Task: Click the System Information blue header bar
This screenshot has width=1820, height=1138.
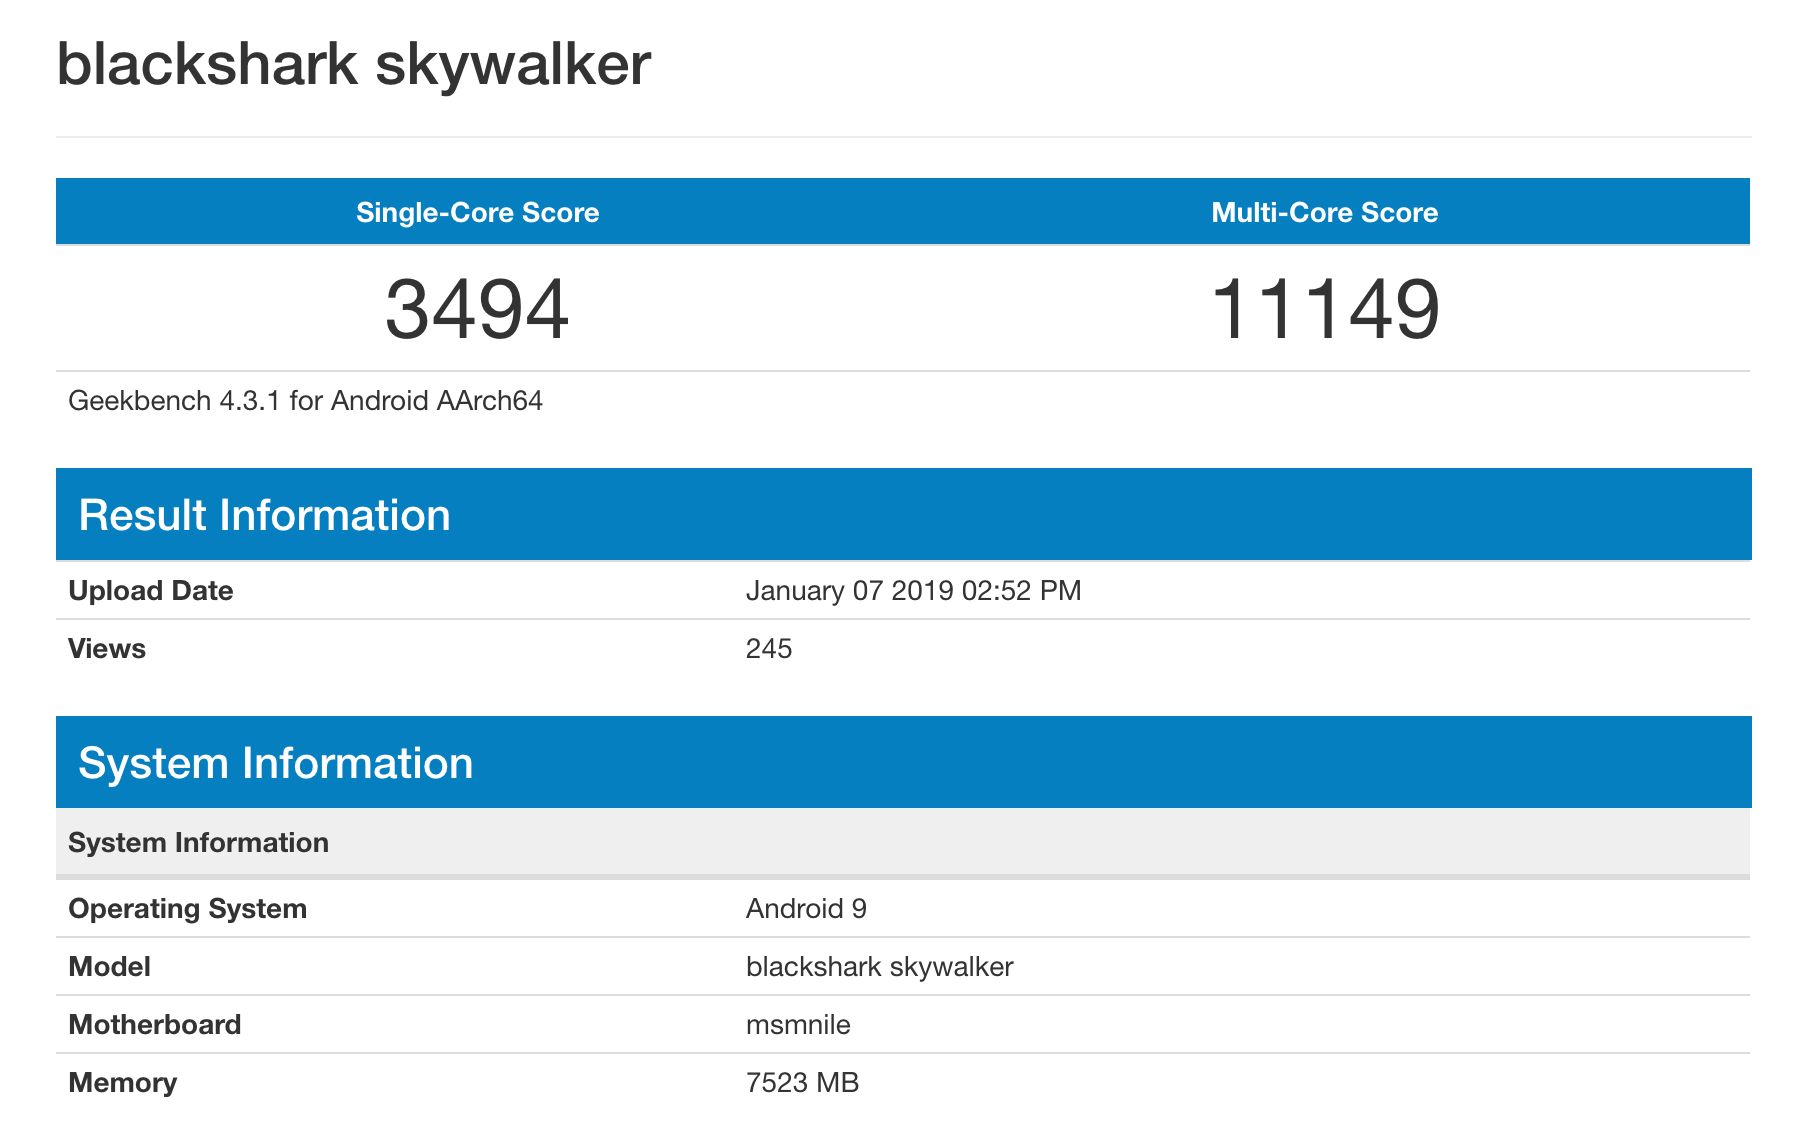Action: click(278, 762)
